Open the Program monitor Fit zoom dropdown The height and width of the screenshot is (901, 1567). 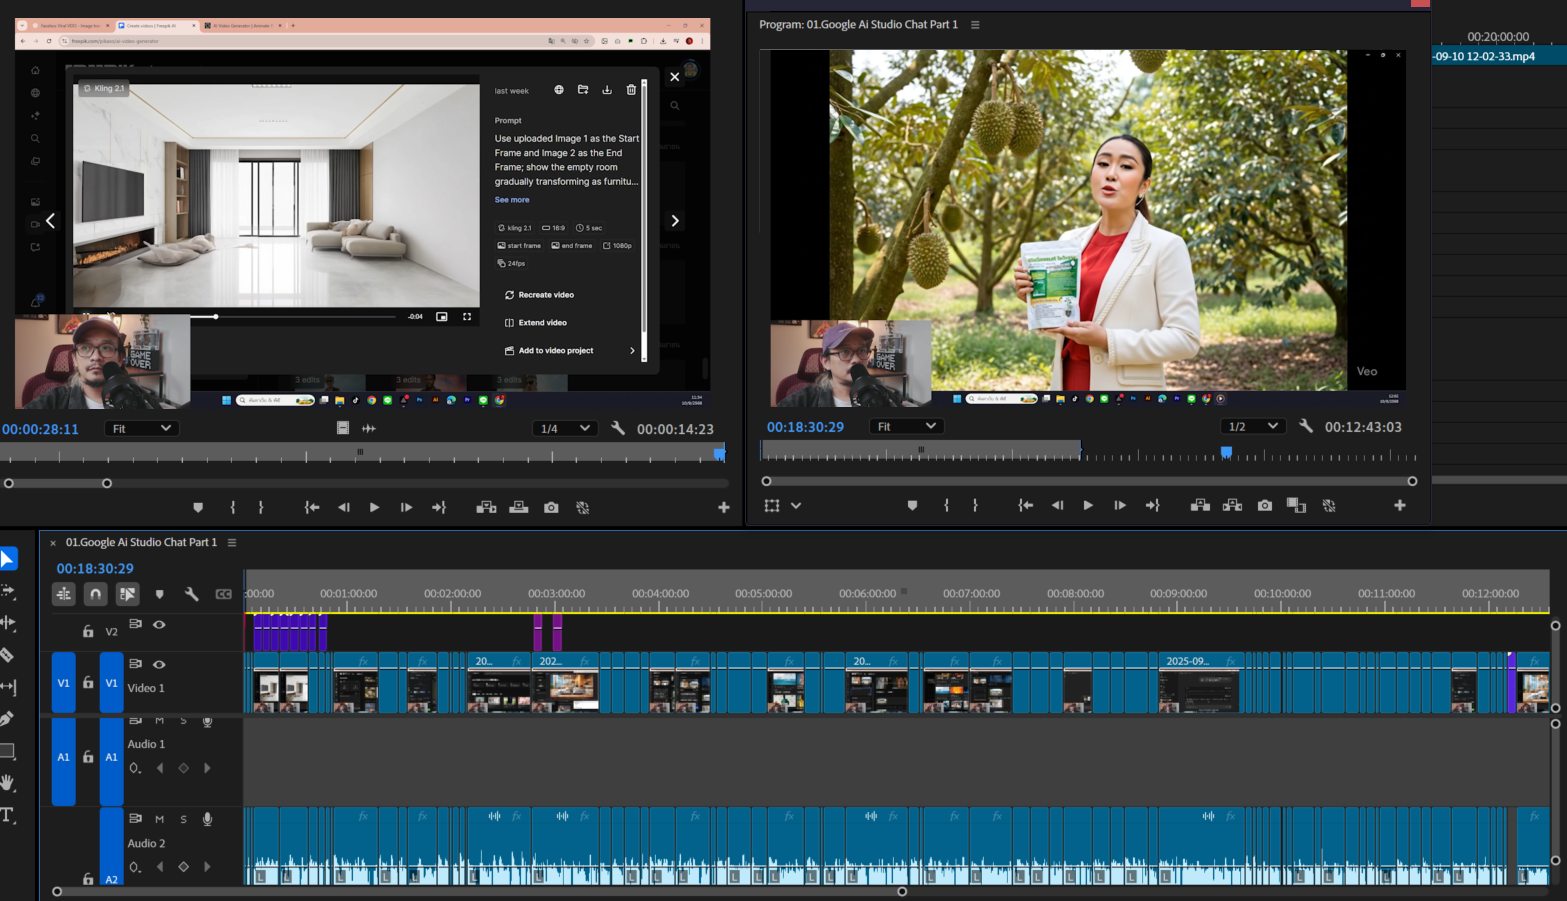906,426
